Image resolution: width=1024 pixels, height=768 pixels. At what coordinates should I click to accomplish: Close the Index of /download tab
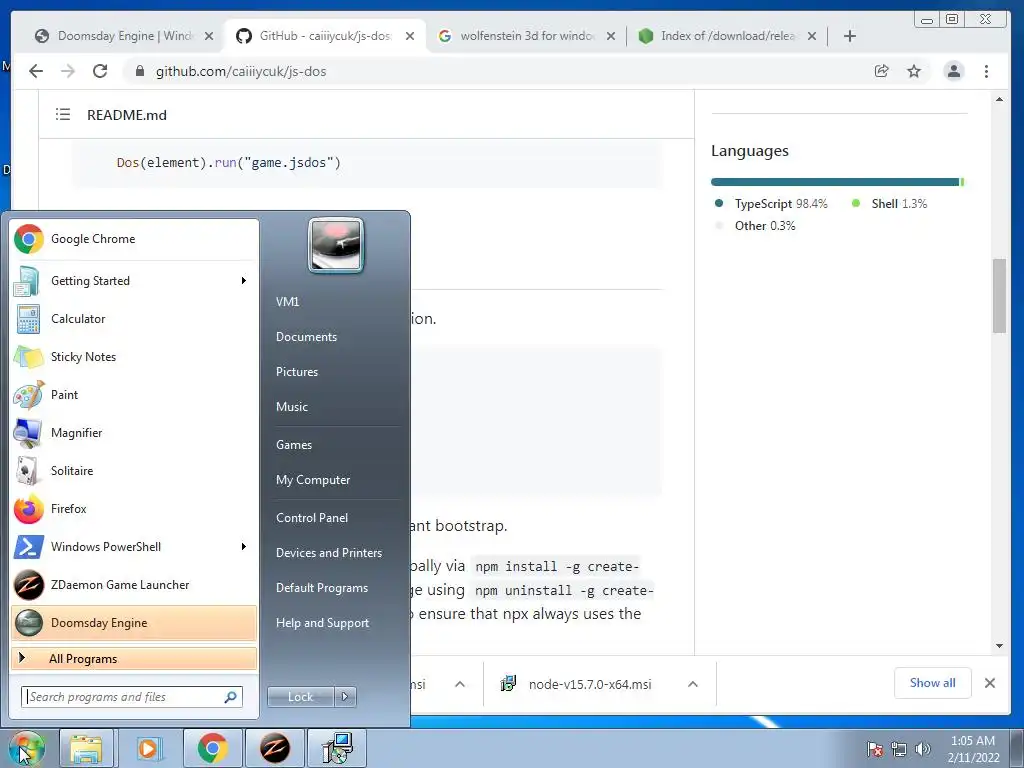(x=812, y=36)
